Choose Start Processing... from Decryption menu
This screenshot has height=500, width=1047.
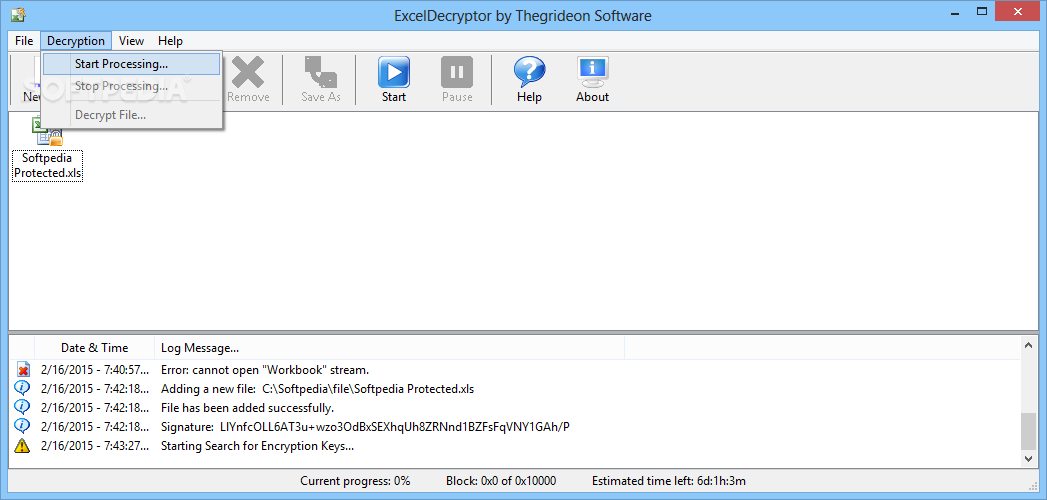coord(132,64)
